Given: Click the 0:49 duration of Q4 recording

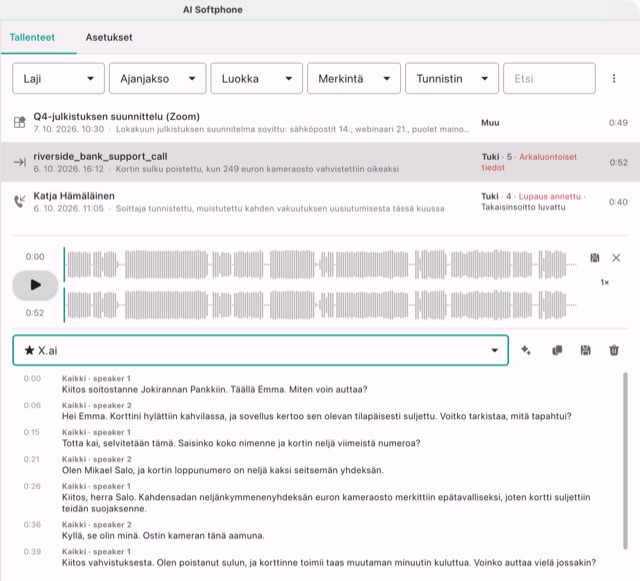Looking at the screenshot, I should coord(618,123).
